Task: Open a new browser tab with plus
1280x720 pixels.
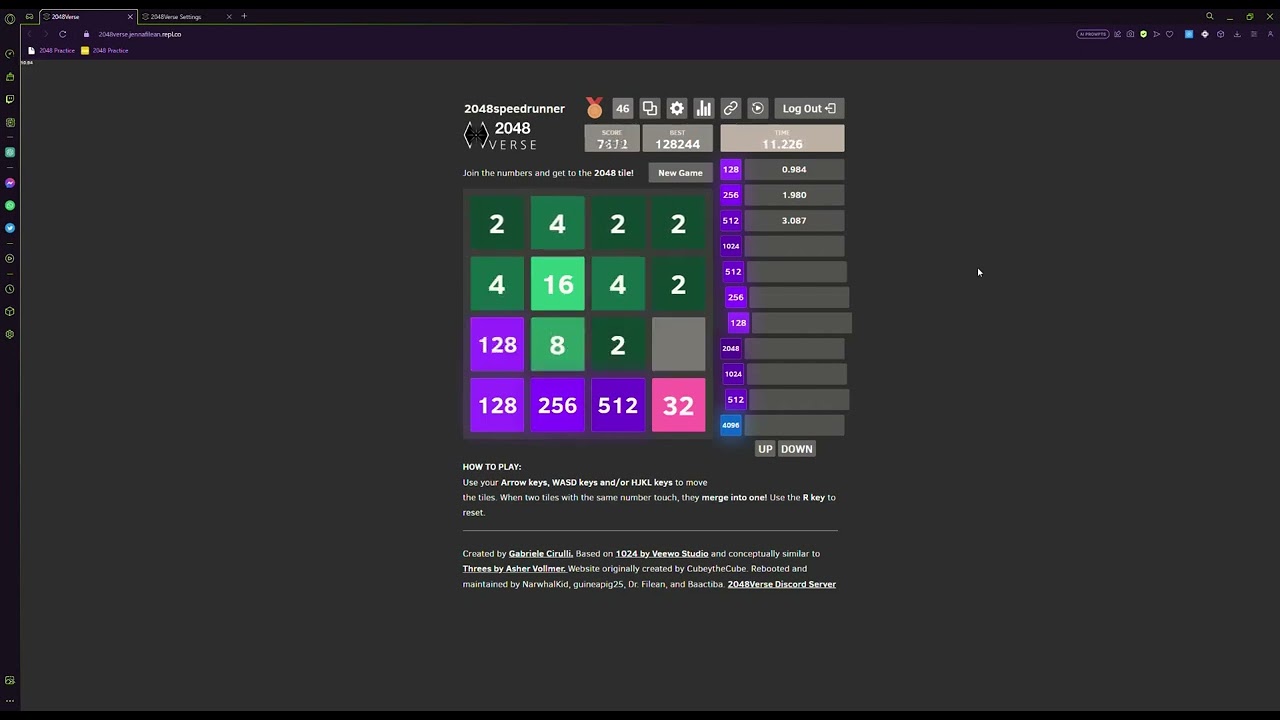Action: tap(244, 16)
